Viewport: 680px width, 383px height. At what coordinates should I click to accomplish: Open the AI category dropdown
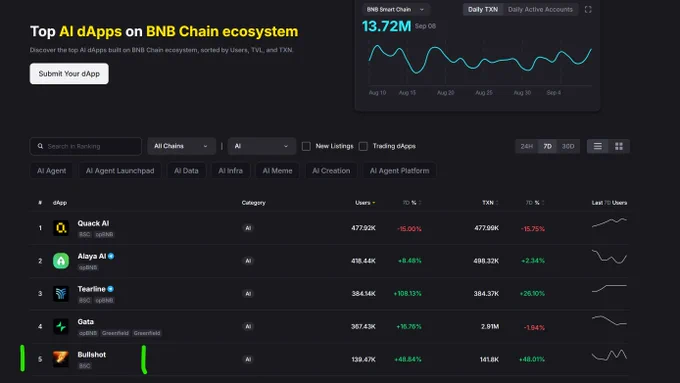coord(262,146)
